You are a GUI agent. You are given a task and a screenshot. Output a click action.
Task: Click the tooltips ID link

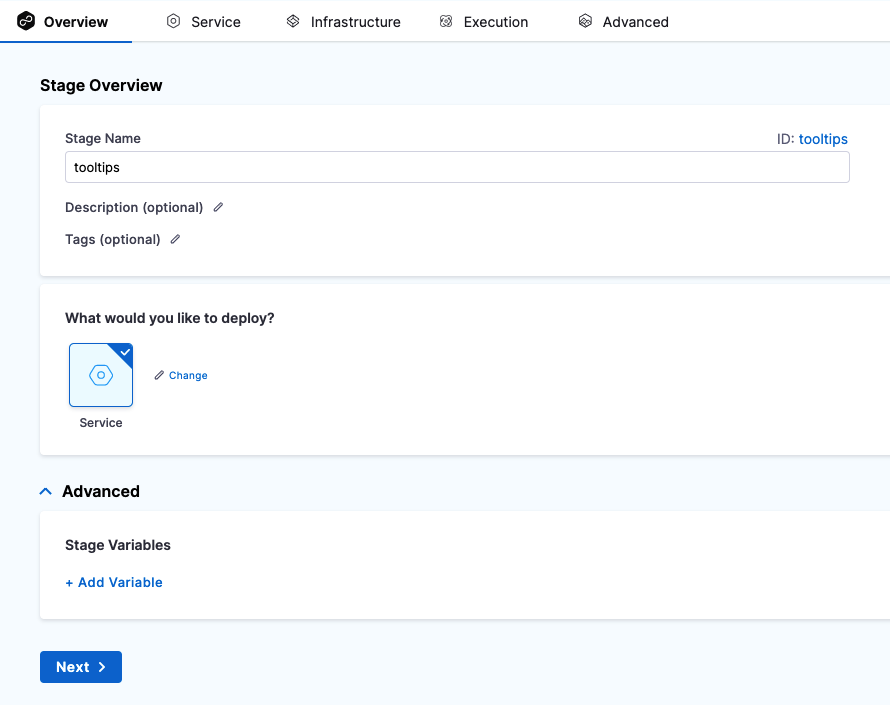[x=823, y=139]
